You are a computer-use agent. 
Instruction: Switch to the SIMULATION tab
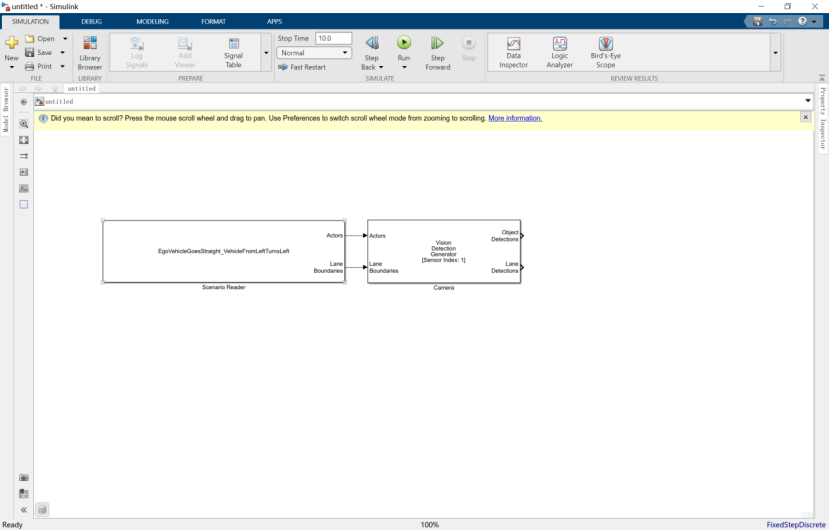coord(30,22)
